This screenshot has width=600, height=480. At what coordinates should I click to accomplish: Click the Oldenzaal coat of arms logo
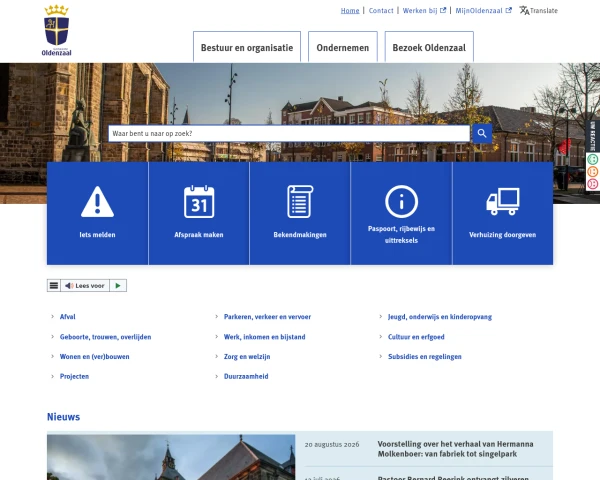[x=57, y=31]
